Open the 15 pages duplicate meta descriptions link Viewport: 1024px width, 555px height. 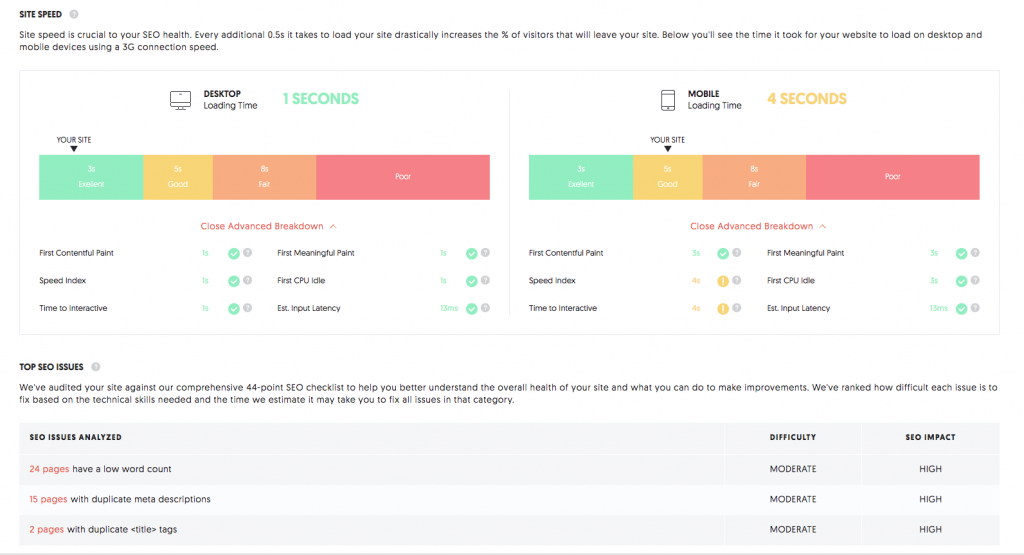48,499
